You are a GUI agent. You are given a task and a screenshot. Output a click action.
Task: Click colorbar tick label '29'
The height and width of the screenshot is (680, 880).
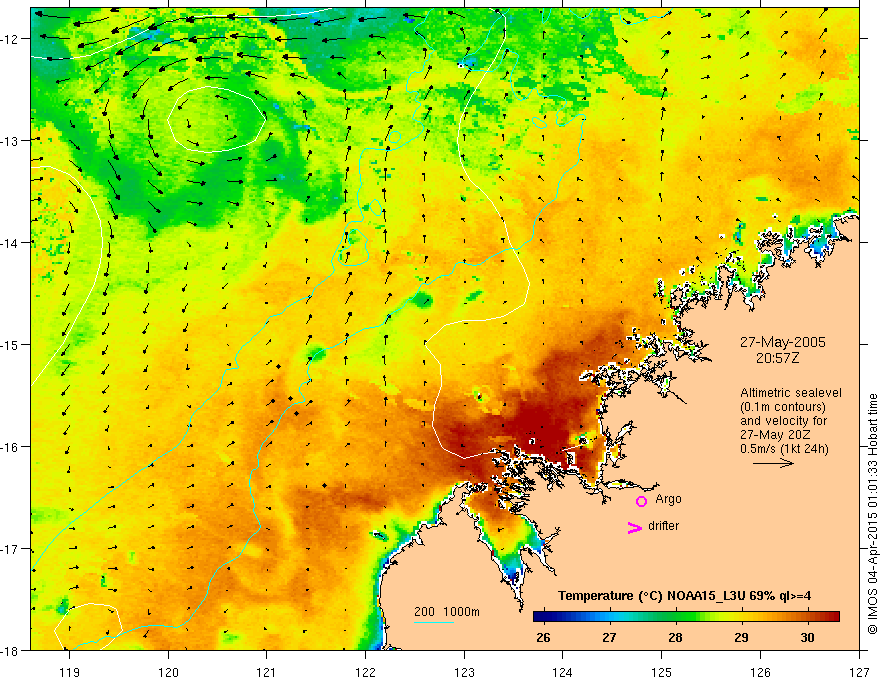(x=741, y=638)
